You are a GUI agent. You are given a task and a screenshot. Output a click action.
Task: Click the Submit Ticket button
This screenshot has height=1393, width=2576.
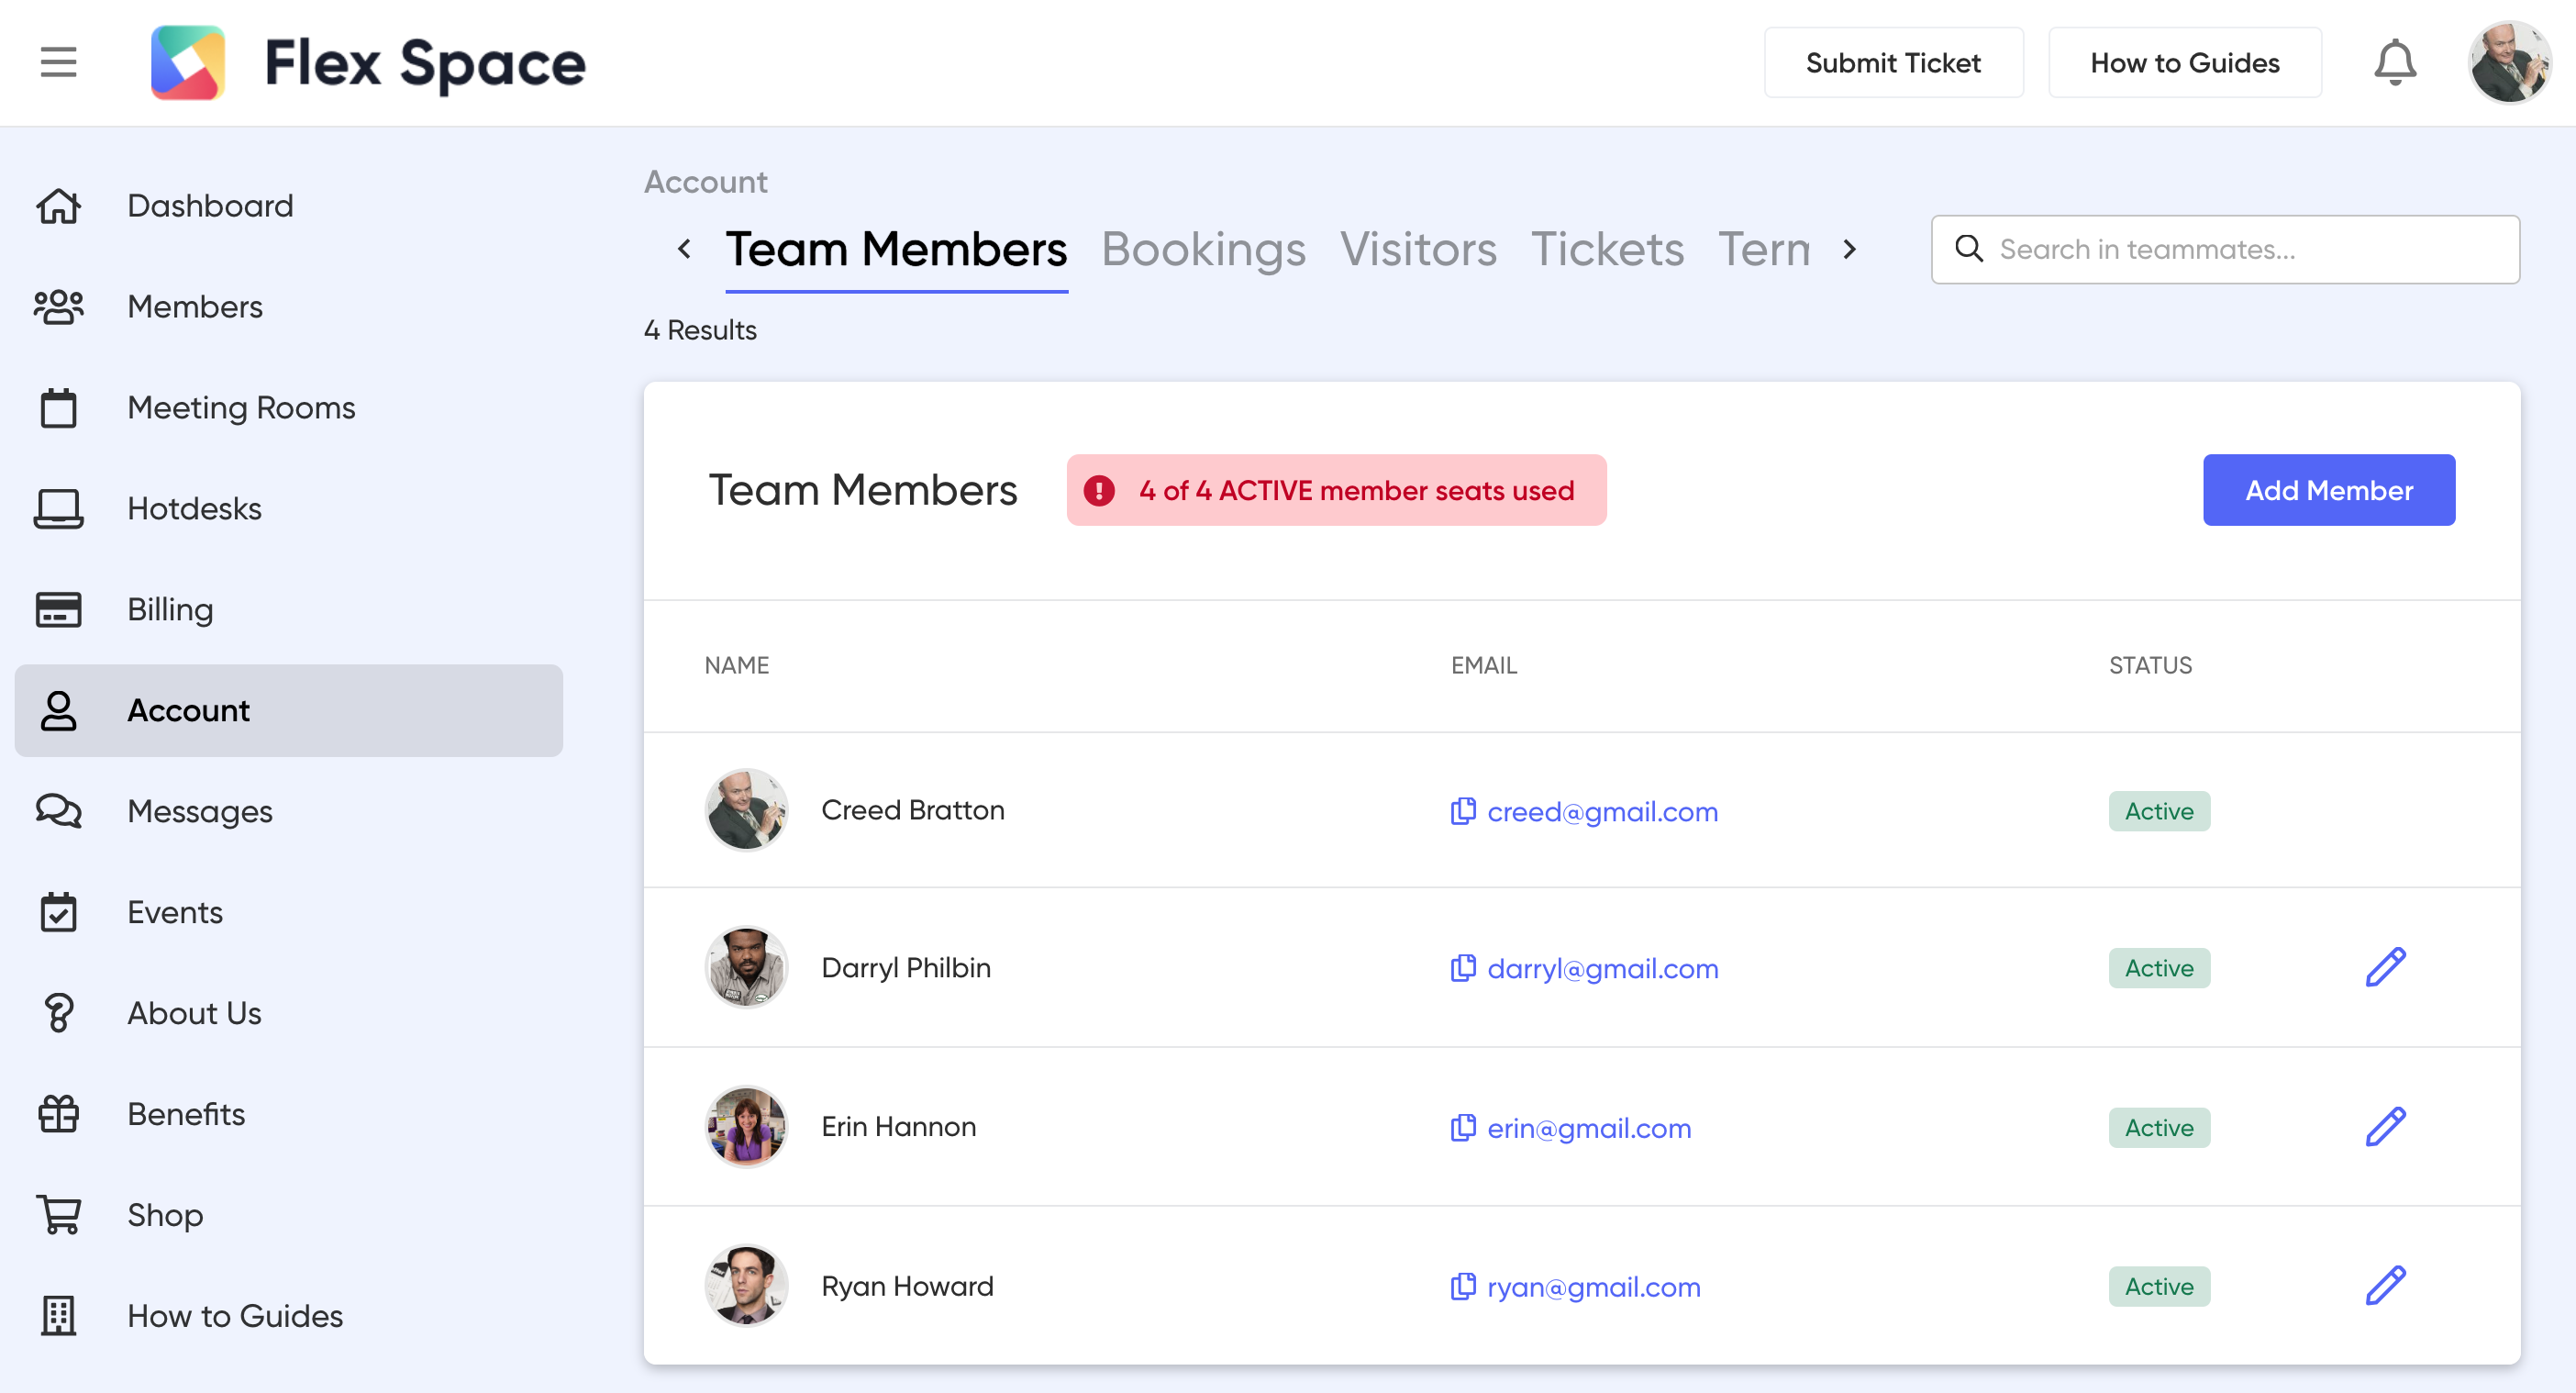click(x=1893, y=62)
